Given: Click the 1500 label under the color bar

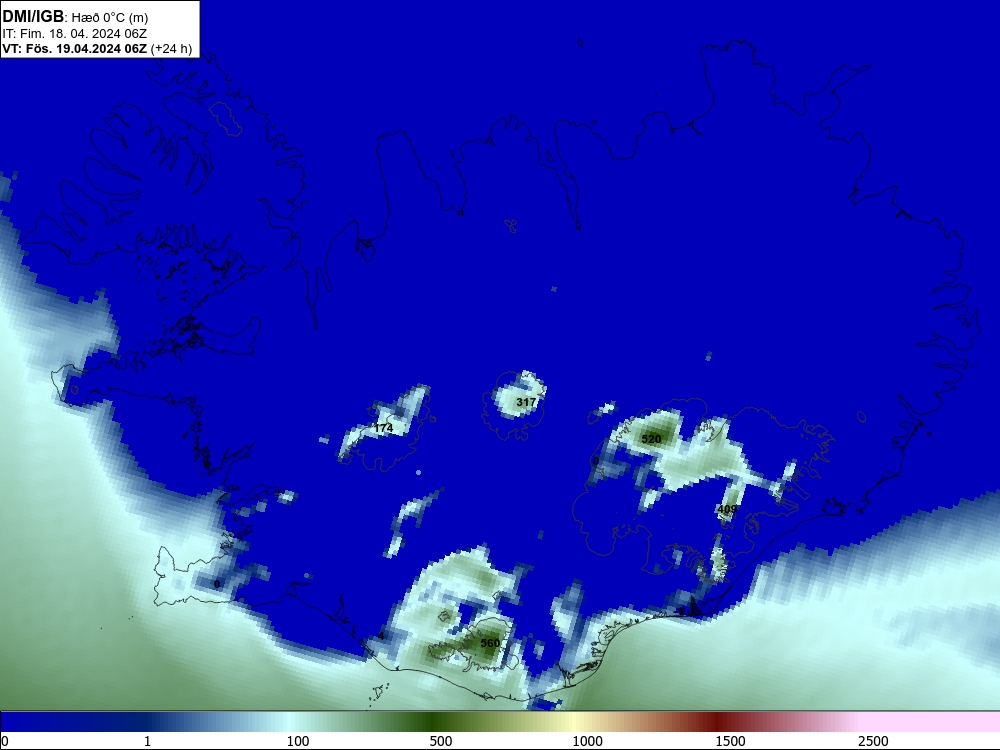Looking at the screenshot, I should 730,741.
